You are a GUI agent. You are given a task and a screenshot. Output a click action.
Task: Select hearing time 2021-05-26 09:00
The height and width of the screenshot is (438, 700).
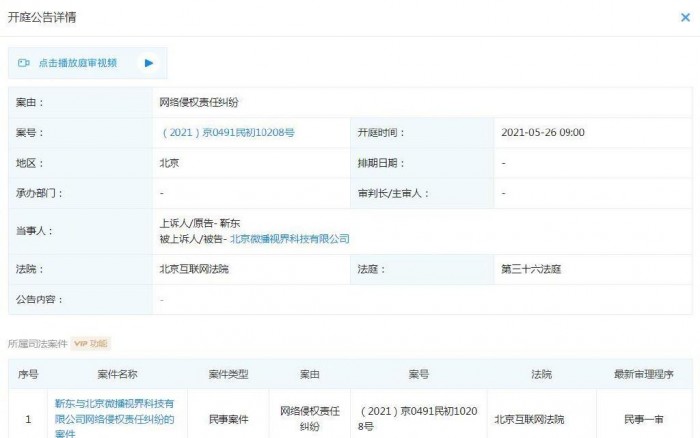[543, 133]
